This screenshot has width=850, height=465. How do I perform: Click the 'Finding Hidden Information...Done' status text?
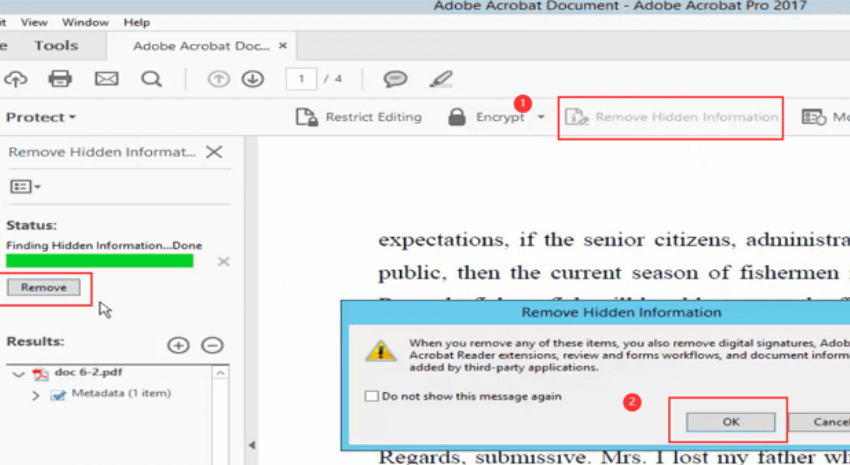(x=104, y=246)
